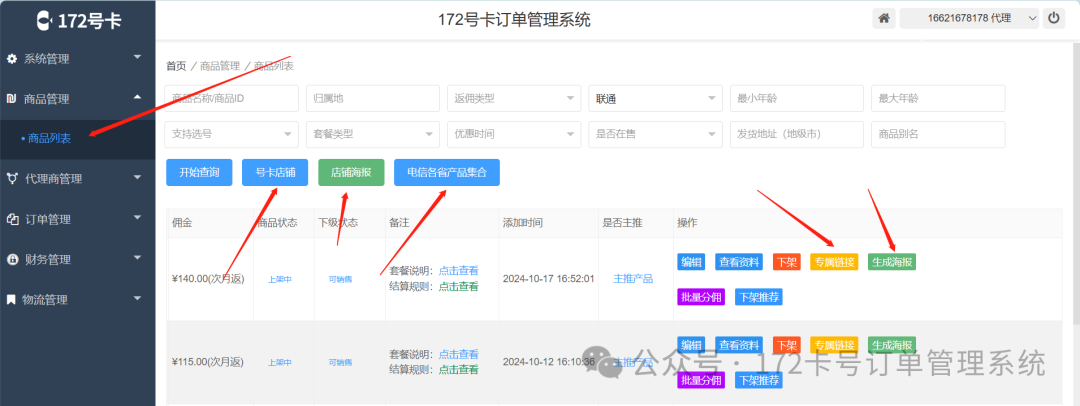This screenshot has width=1080, height=406.
Task: Select 商品列表 in the sidebar
Action: click(x=49, y=139)
